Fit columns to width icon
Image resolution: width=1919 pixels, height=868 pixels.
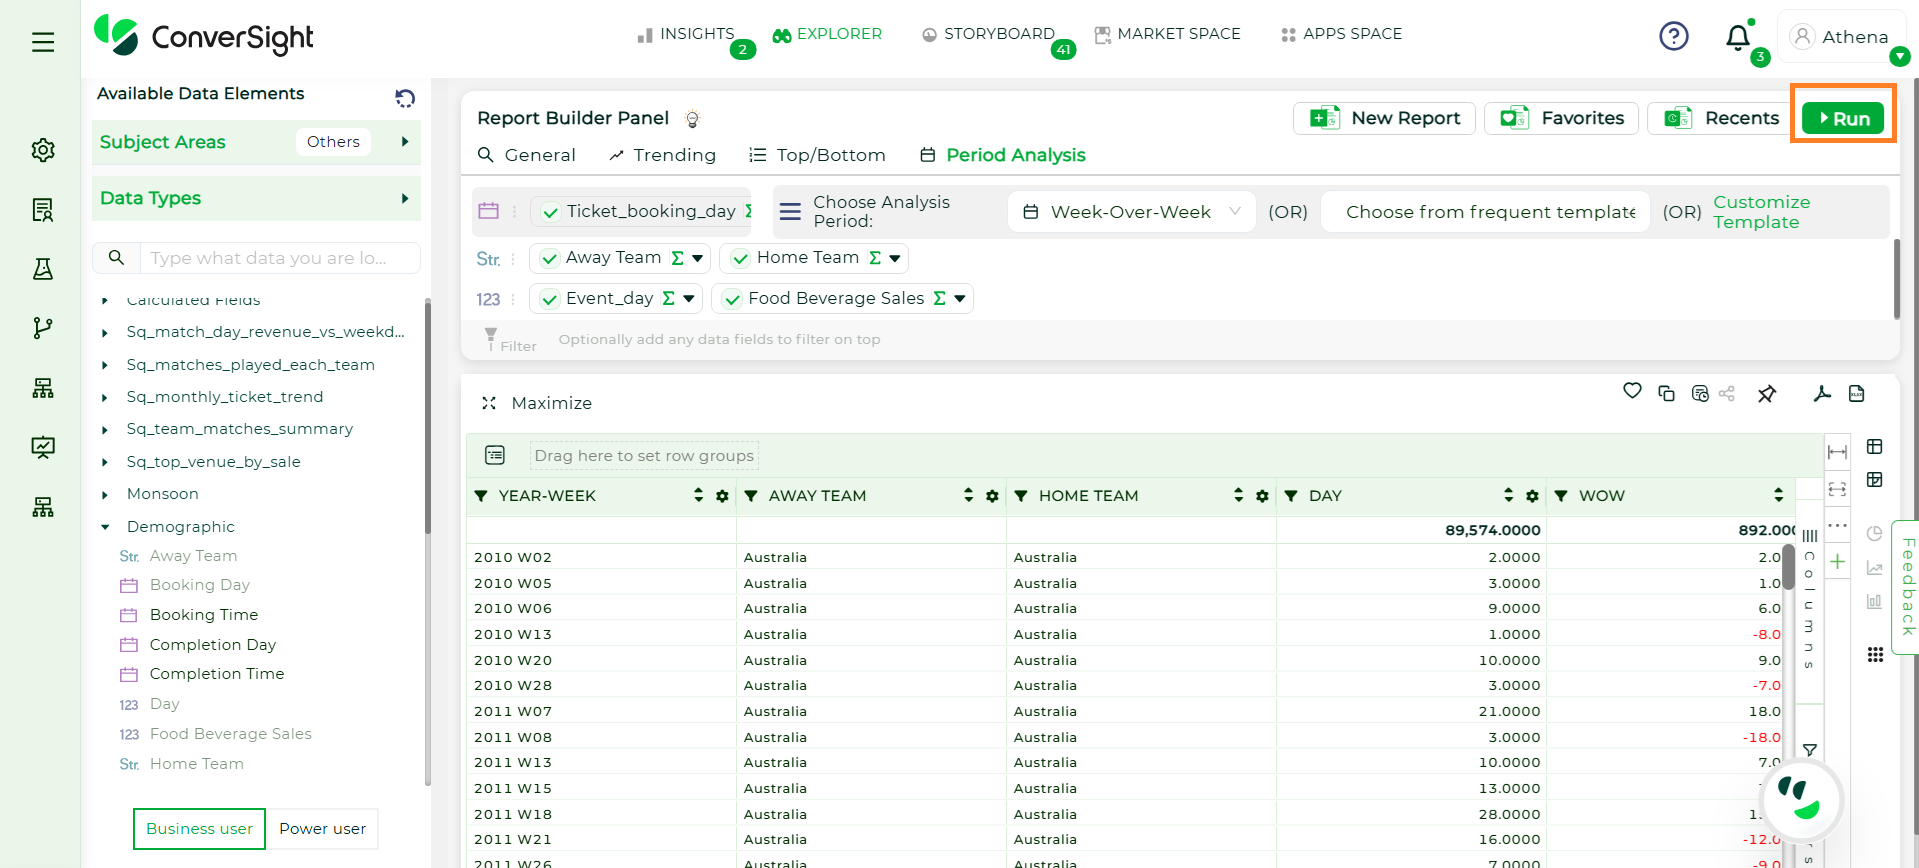point(1837,452)
